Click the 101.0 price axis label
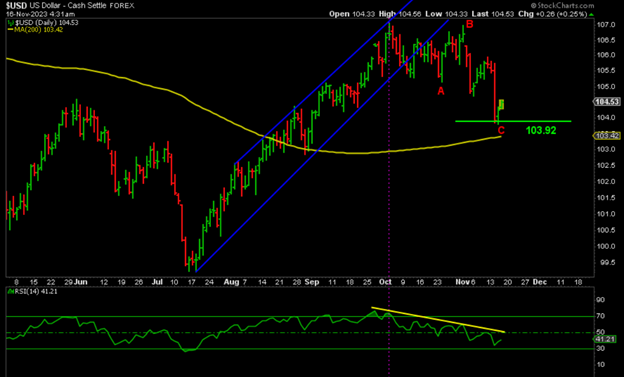 [606, 214]
